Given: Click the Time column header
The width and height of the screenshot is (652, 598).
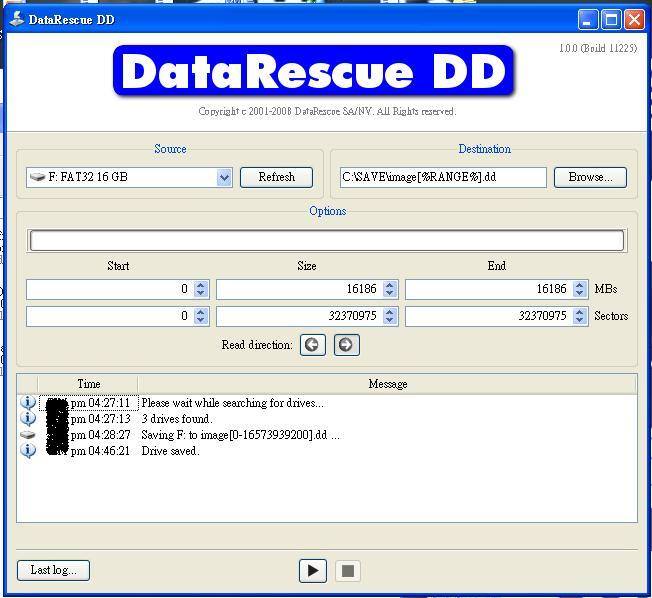Looking at the screenshot, I should [x=88, y=384].
